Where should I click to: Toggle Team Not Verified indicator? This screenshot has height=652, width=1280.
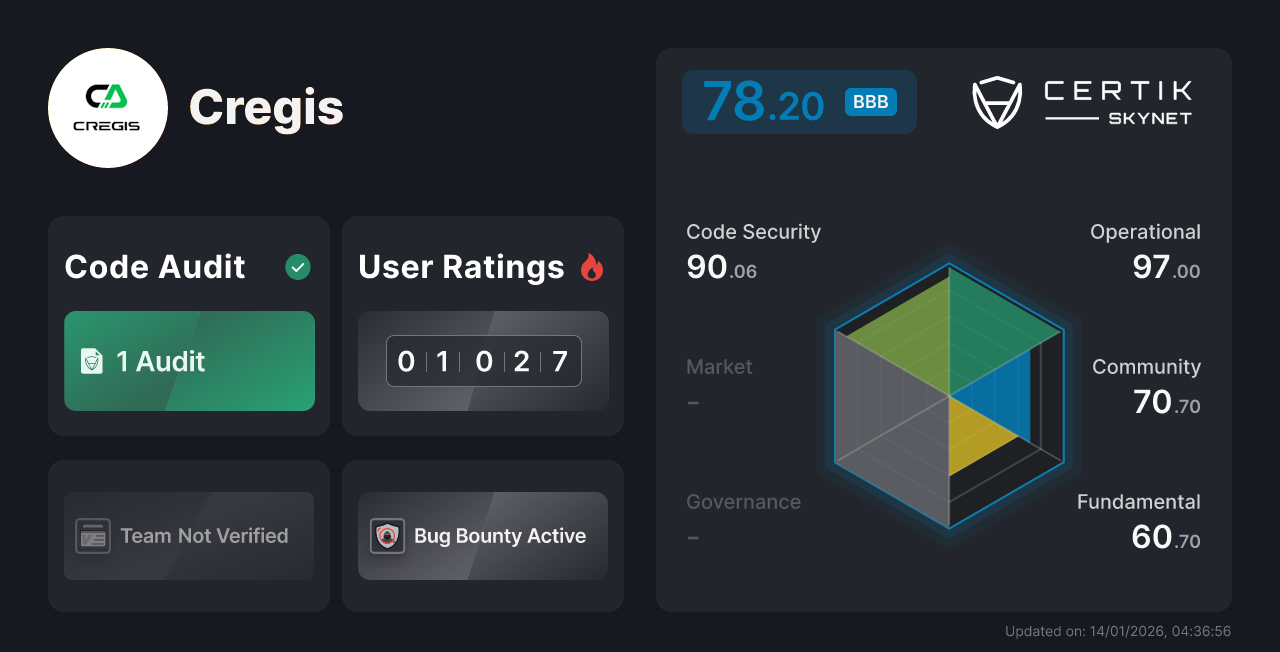point(188,536)
